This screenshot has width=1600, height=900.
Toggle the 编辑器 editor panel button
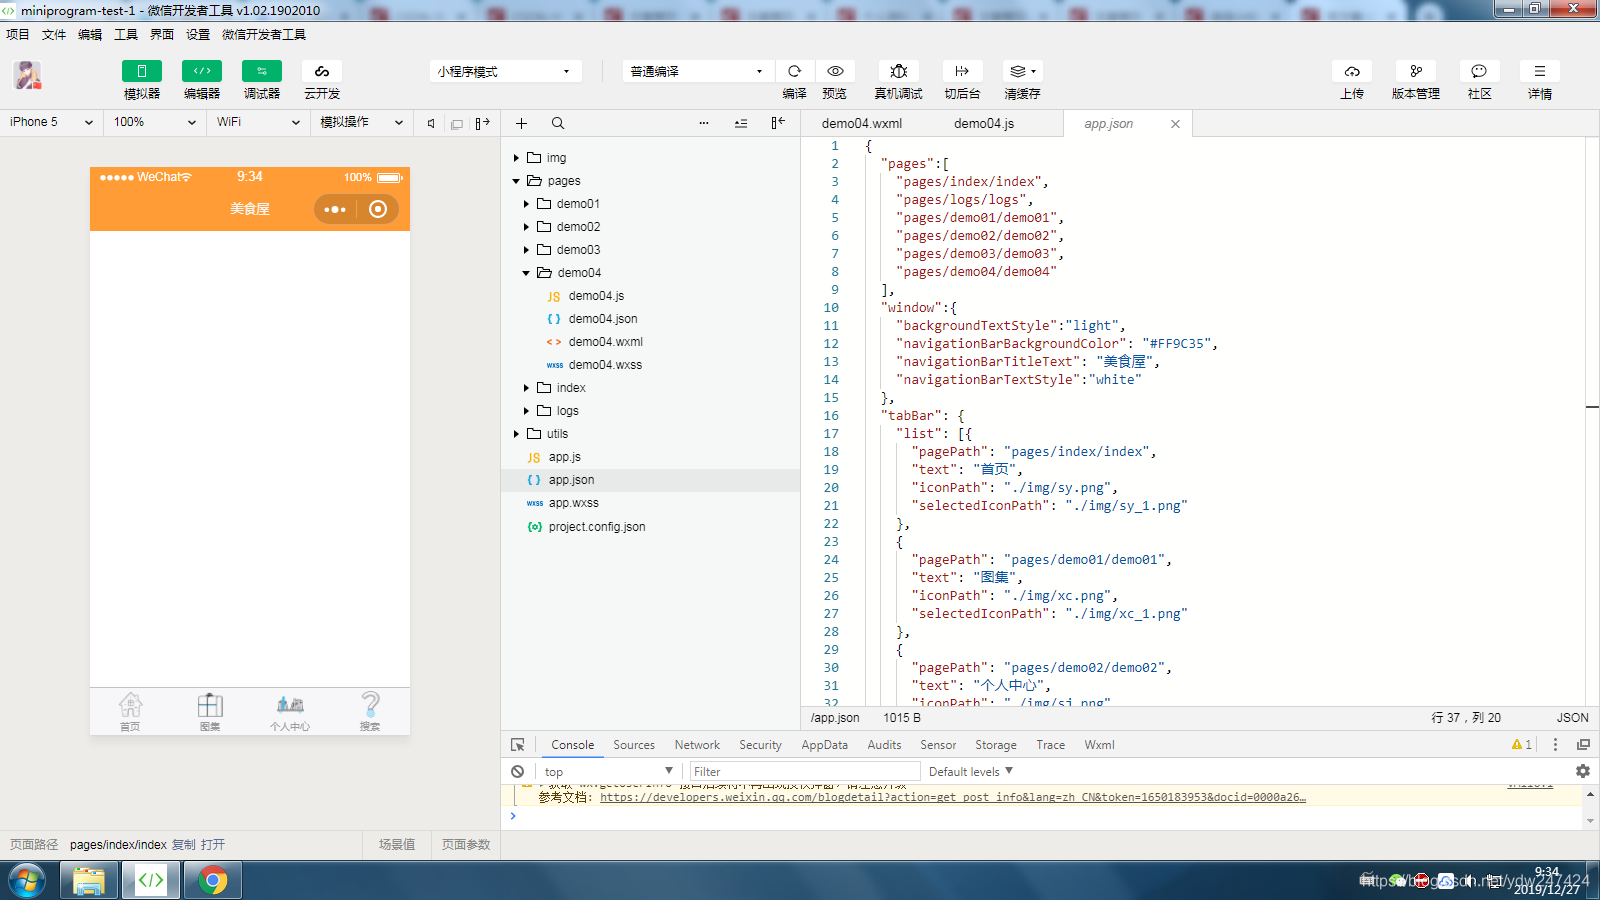point(201,71)
